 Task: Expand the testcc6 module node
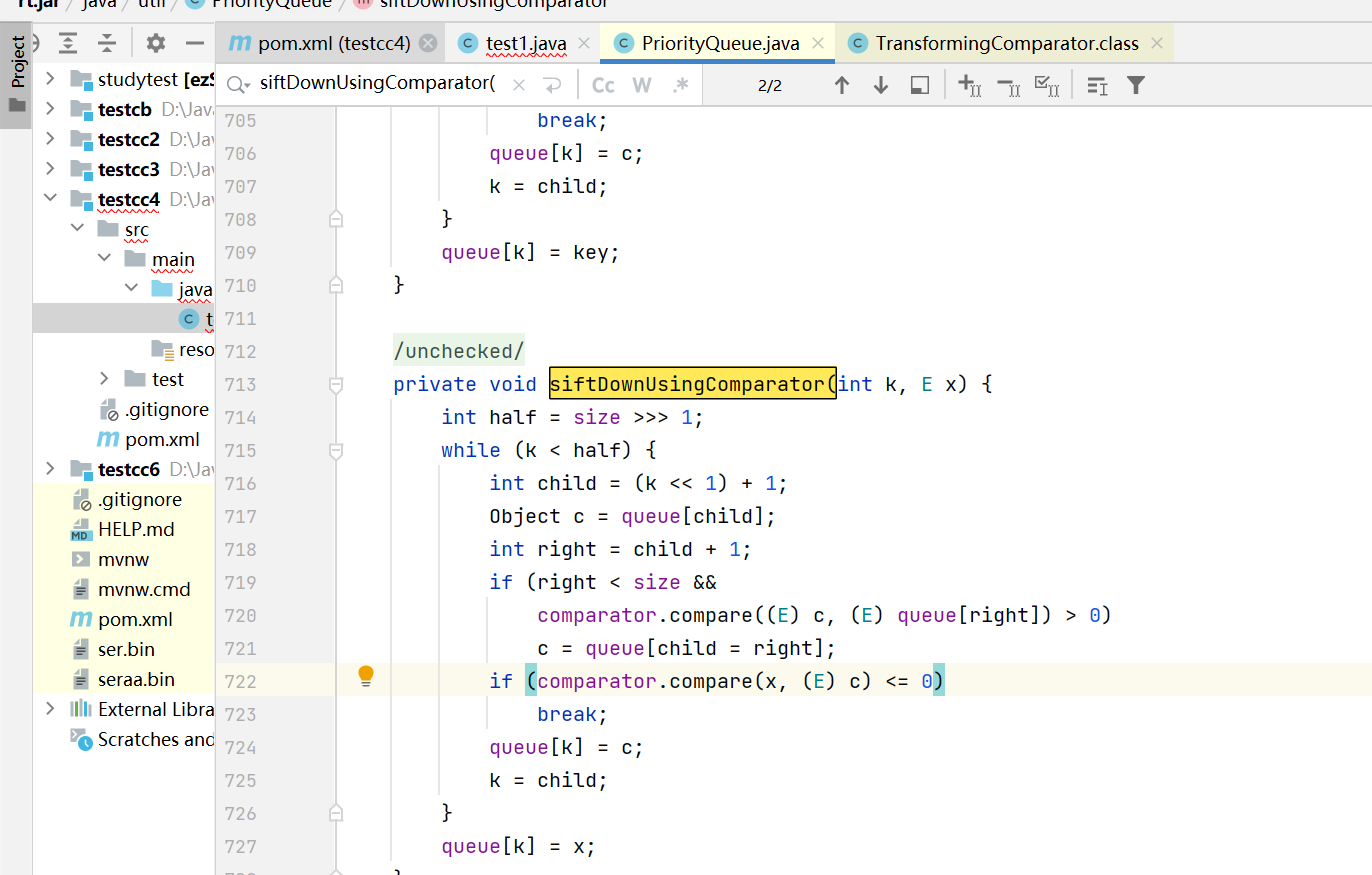tap(51, 469)
